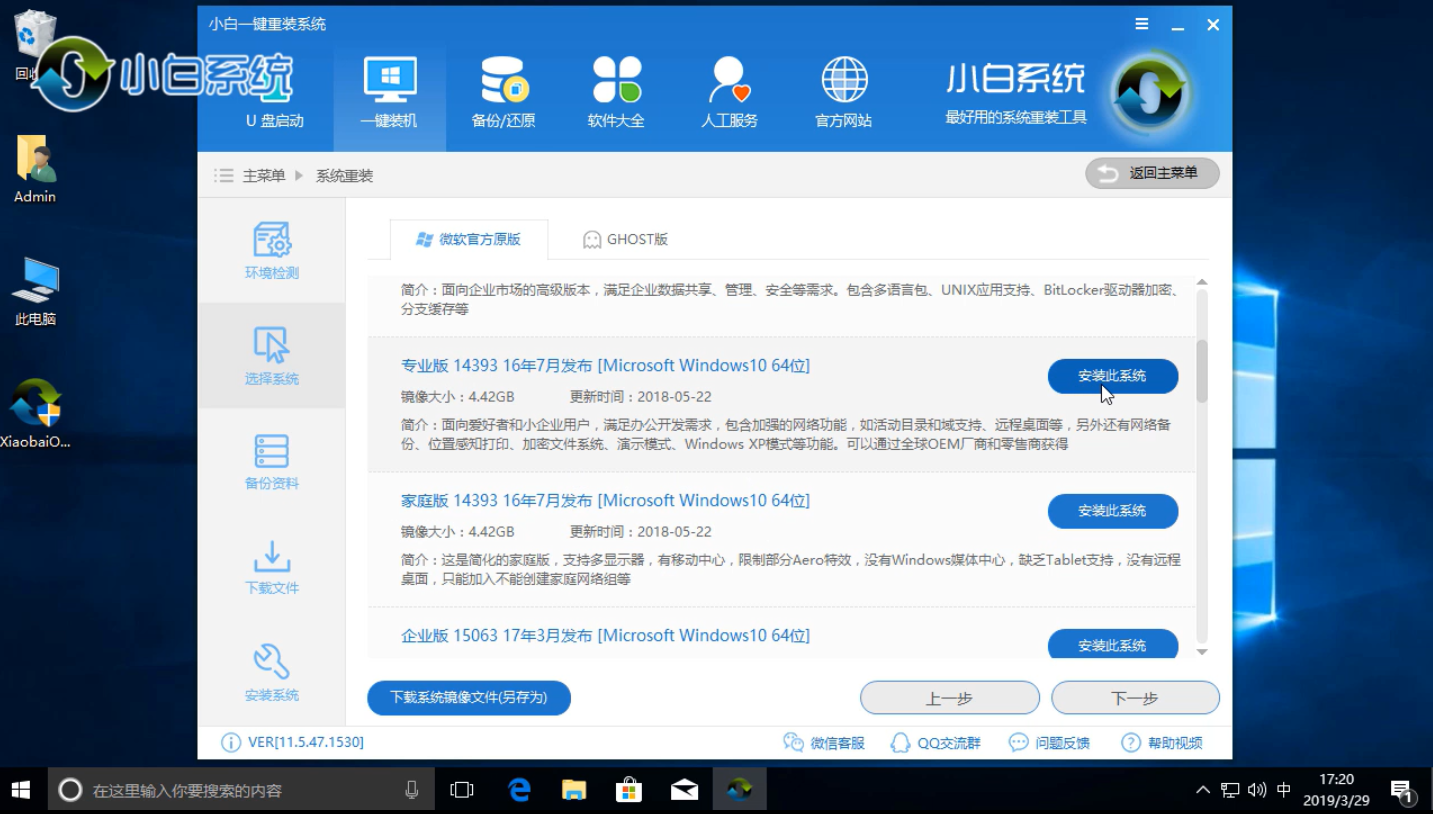
Task: Switch to the GHOST版 tab
Action: click(x=625, y=240)
